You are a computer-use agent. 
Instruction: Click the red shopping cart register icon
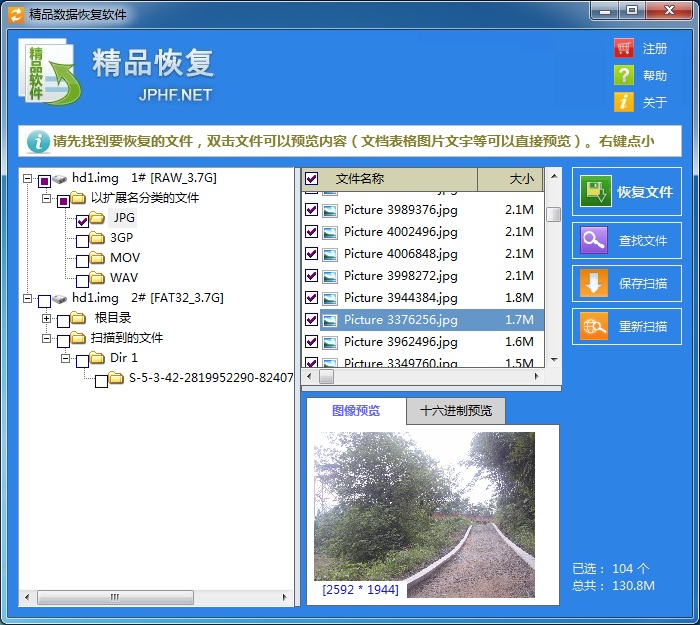click(624, 48)
